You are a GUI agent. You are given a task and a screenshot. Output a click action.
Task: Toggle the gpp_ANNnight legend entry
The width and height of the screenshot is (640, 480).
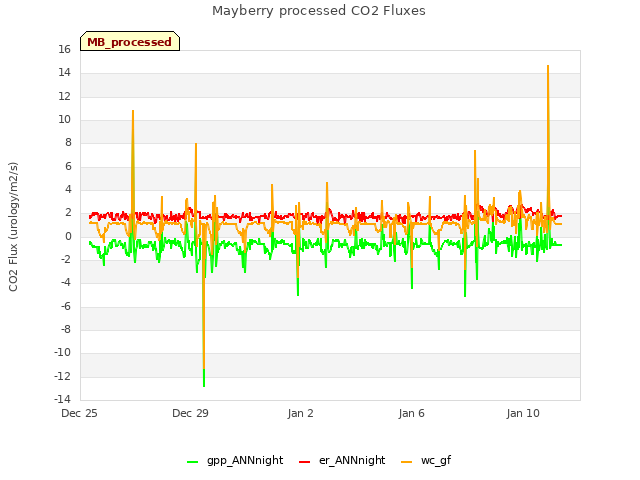235,460
